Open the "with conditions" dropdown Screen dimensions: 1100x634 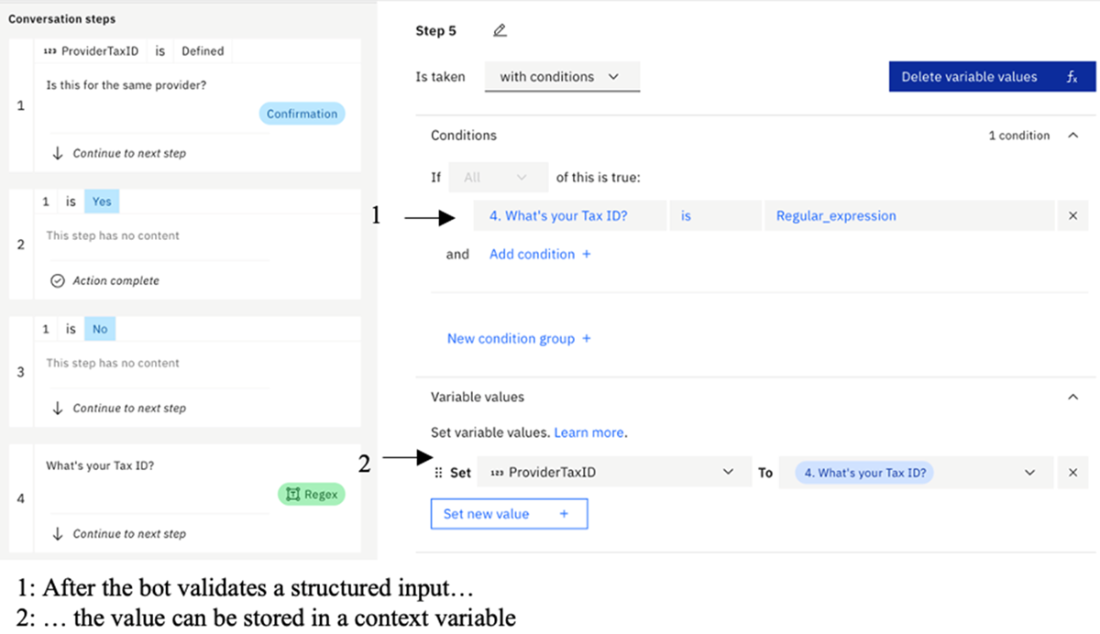coord(561,77)
